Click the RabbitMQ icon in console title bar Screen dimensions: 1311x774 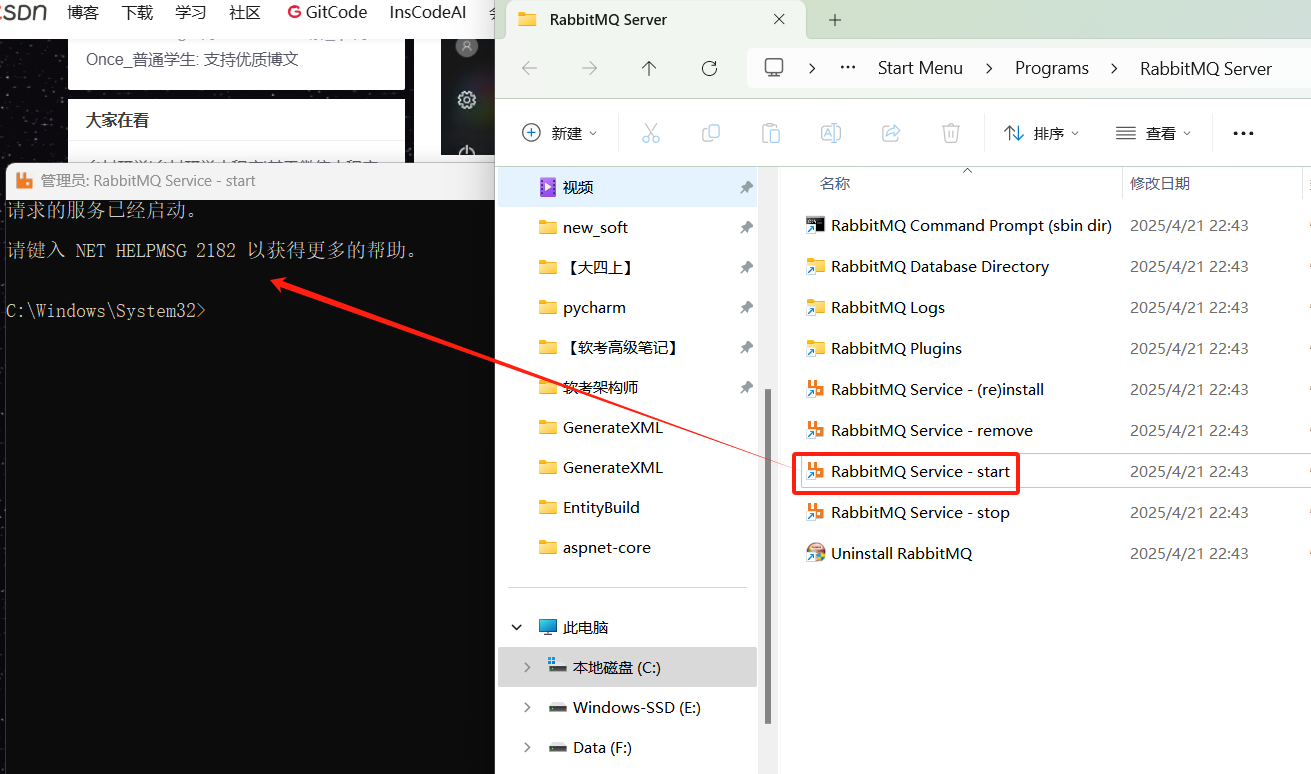pos(24,181)
